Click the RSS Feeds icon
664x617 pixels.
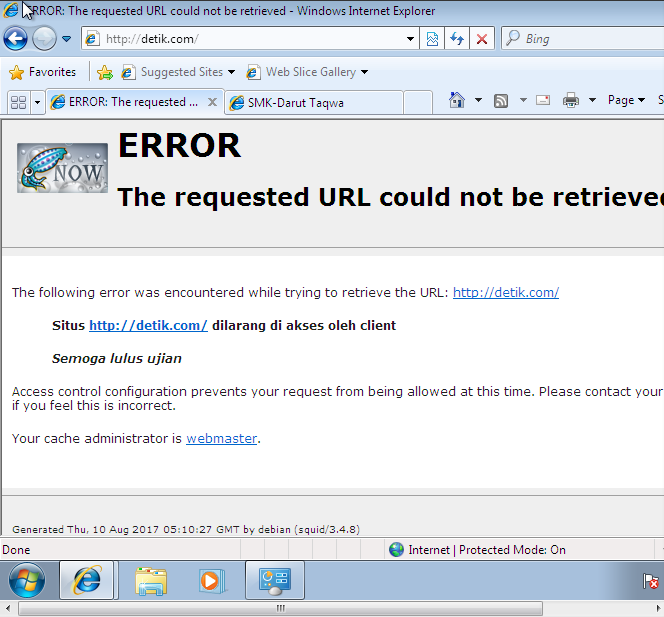tap(501, 101)
